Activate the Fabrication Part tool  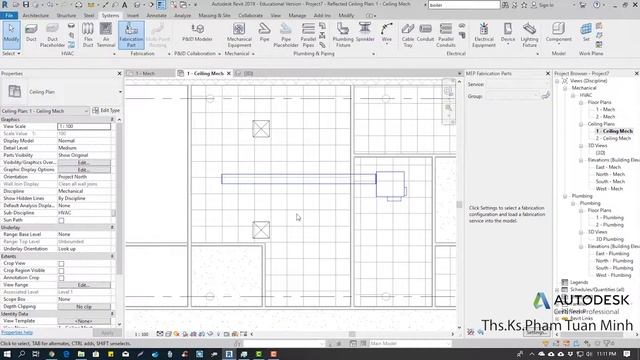(x=131, y=35)
